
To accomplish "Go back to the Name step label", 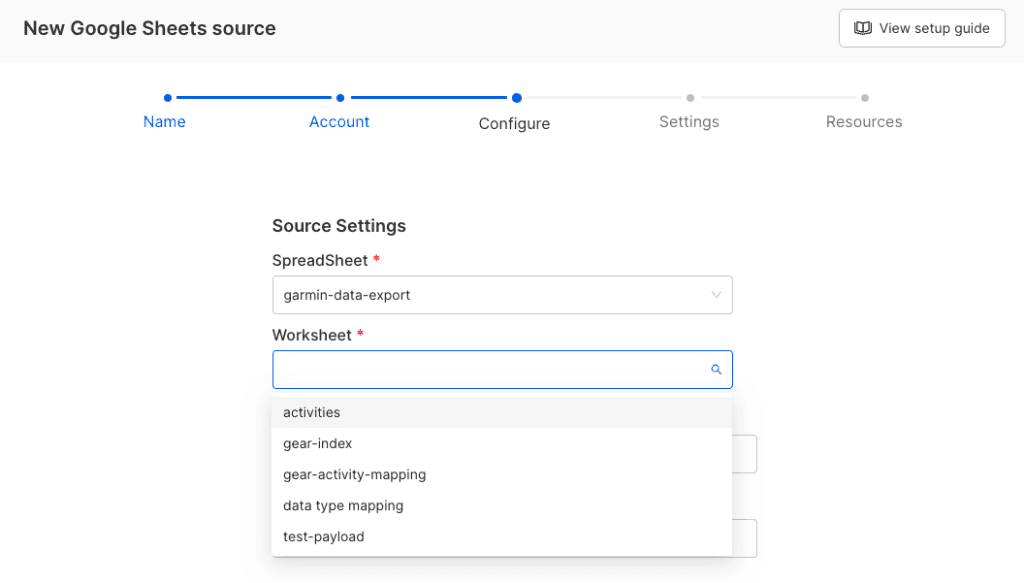I will pos(164,122).
